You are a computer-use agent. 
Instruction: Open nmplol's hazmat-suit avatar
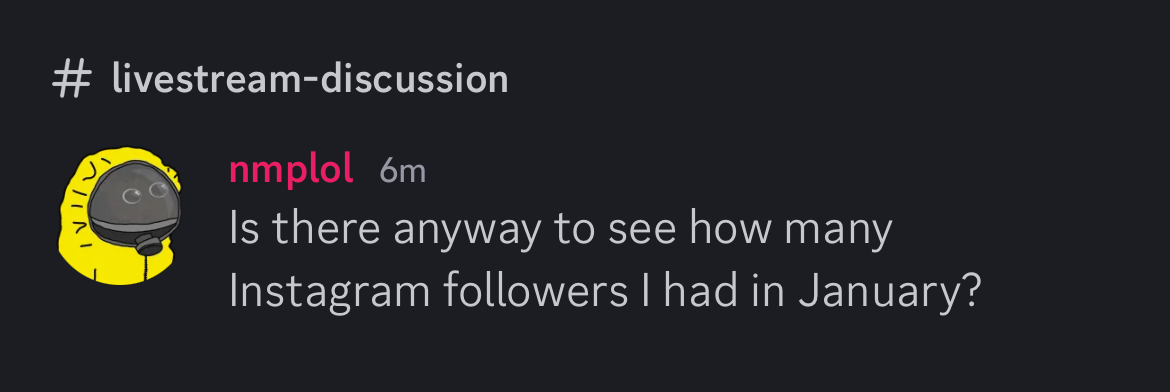point(119,215)
